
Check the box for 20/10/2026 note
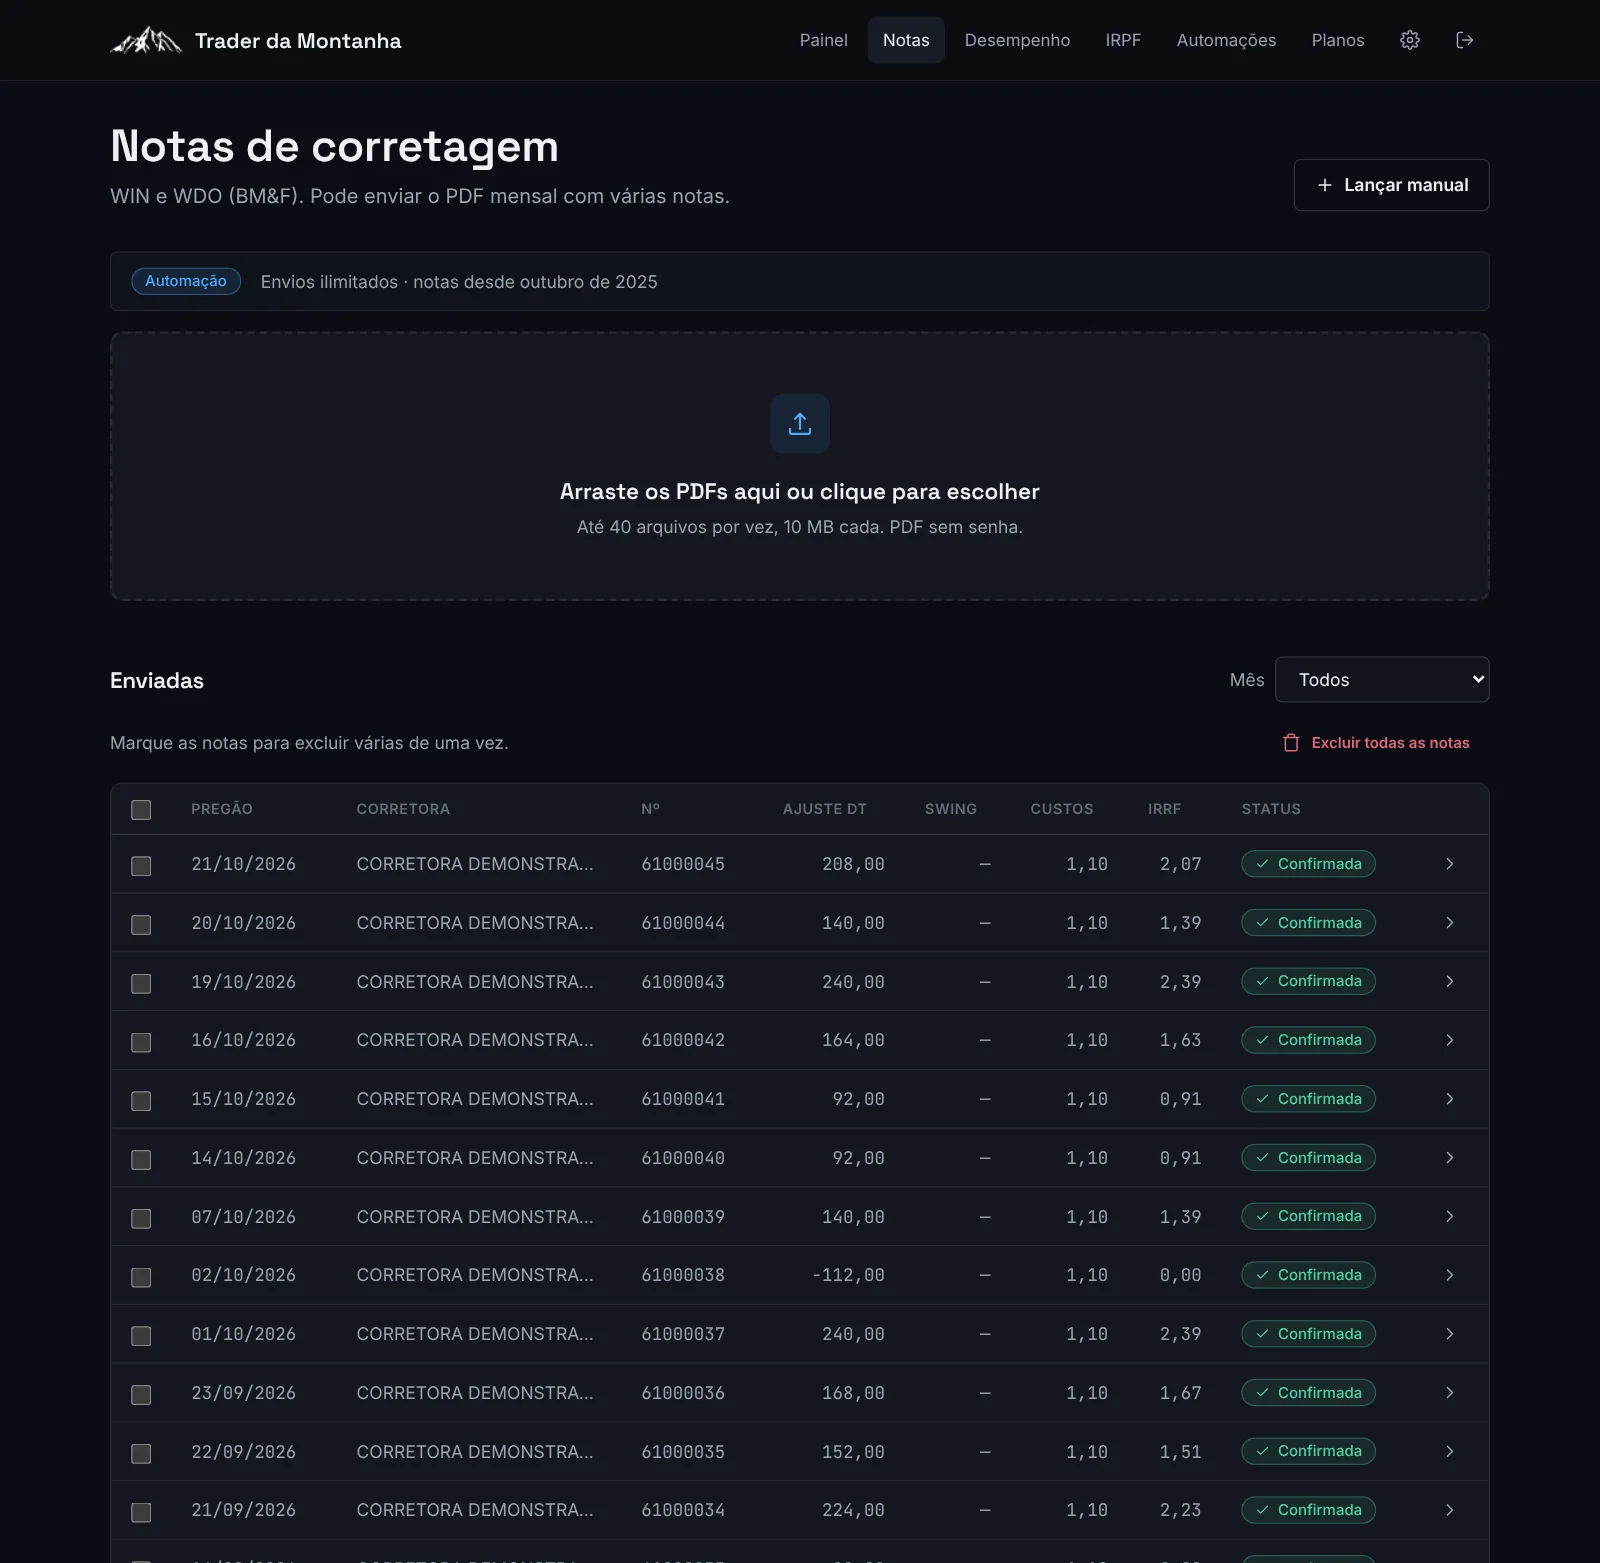pos(141,925)
